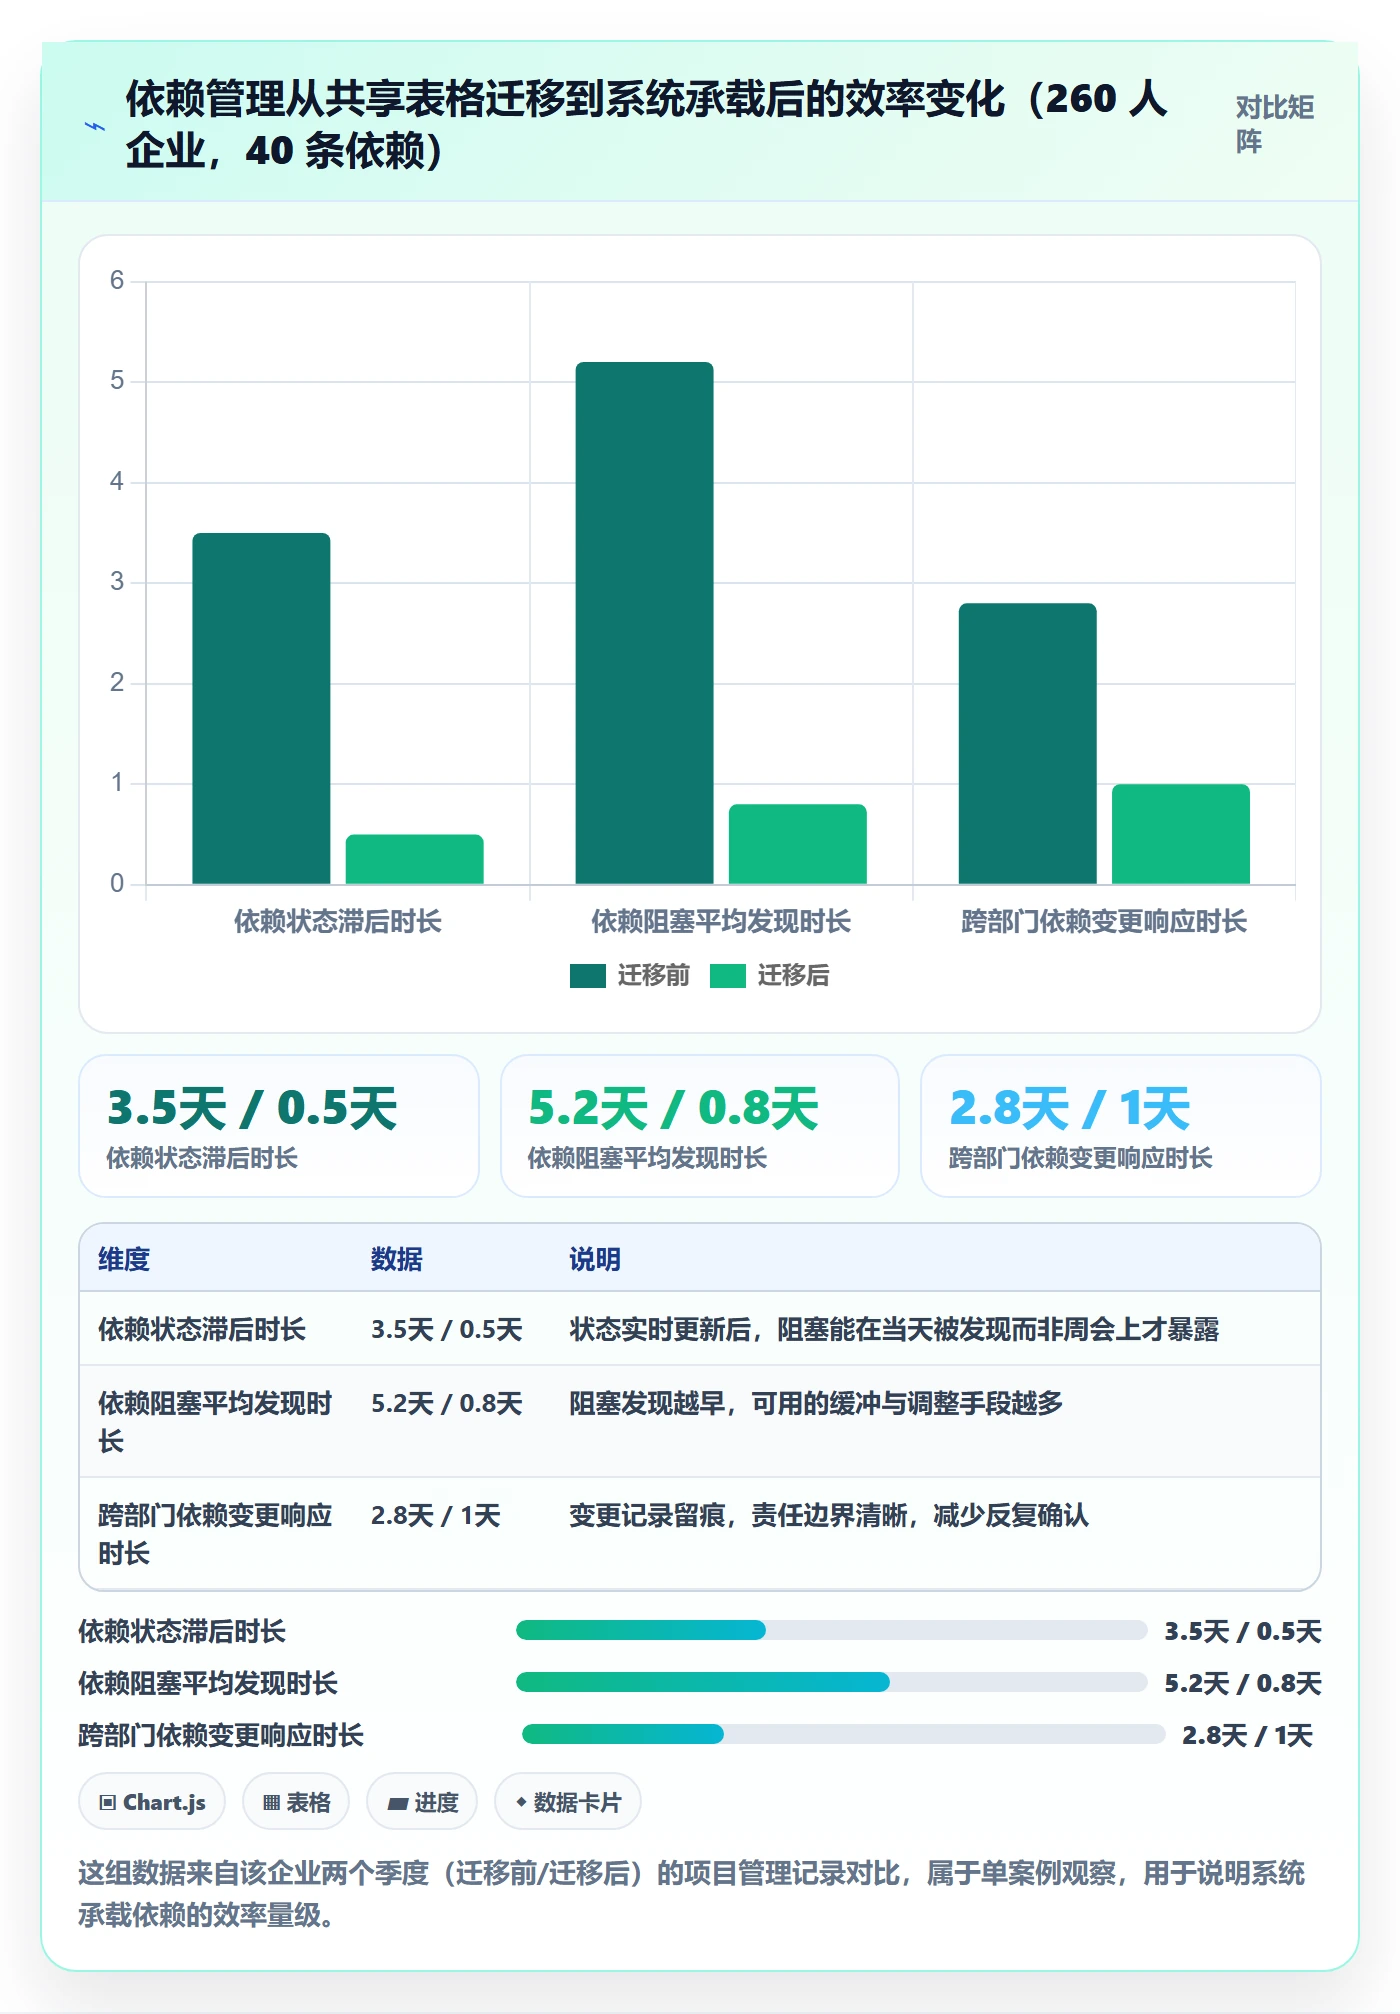This screenshot has height=2014, width=1400.
Task: Click the 表格 tag chip
Action: click(296, 1802)
